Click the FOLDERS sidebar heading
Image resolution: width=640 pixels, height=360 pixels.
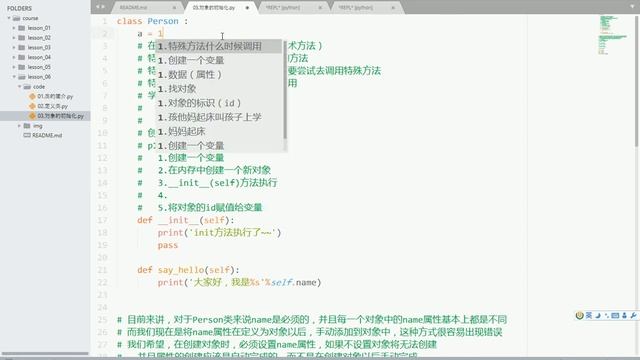click(x=19, y=8)
